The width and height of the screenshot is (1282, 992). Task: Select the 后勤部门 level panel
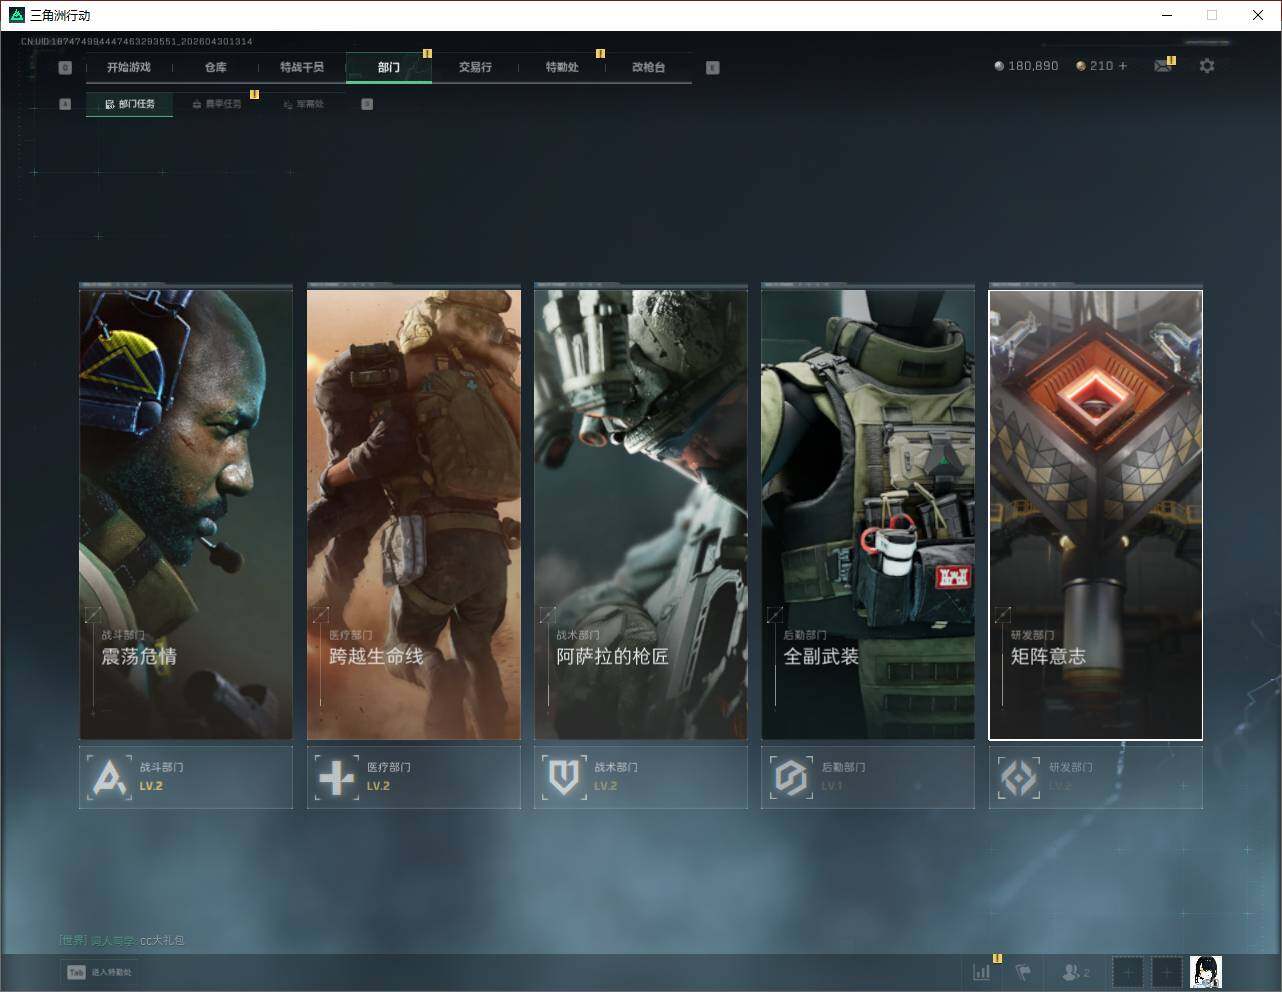coord(868,777)
